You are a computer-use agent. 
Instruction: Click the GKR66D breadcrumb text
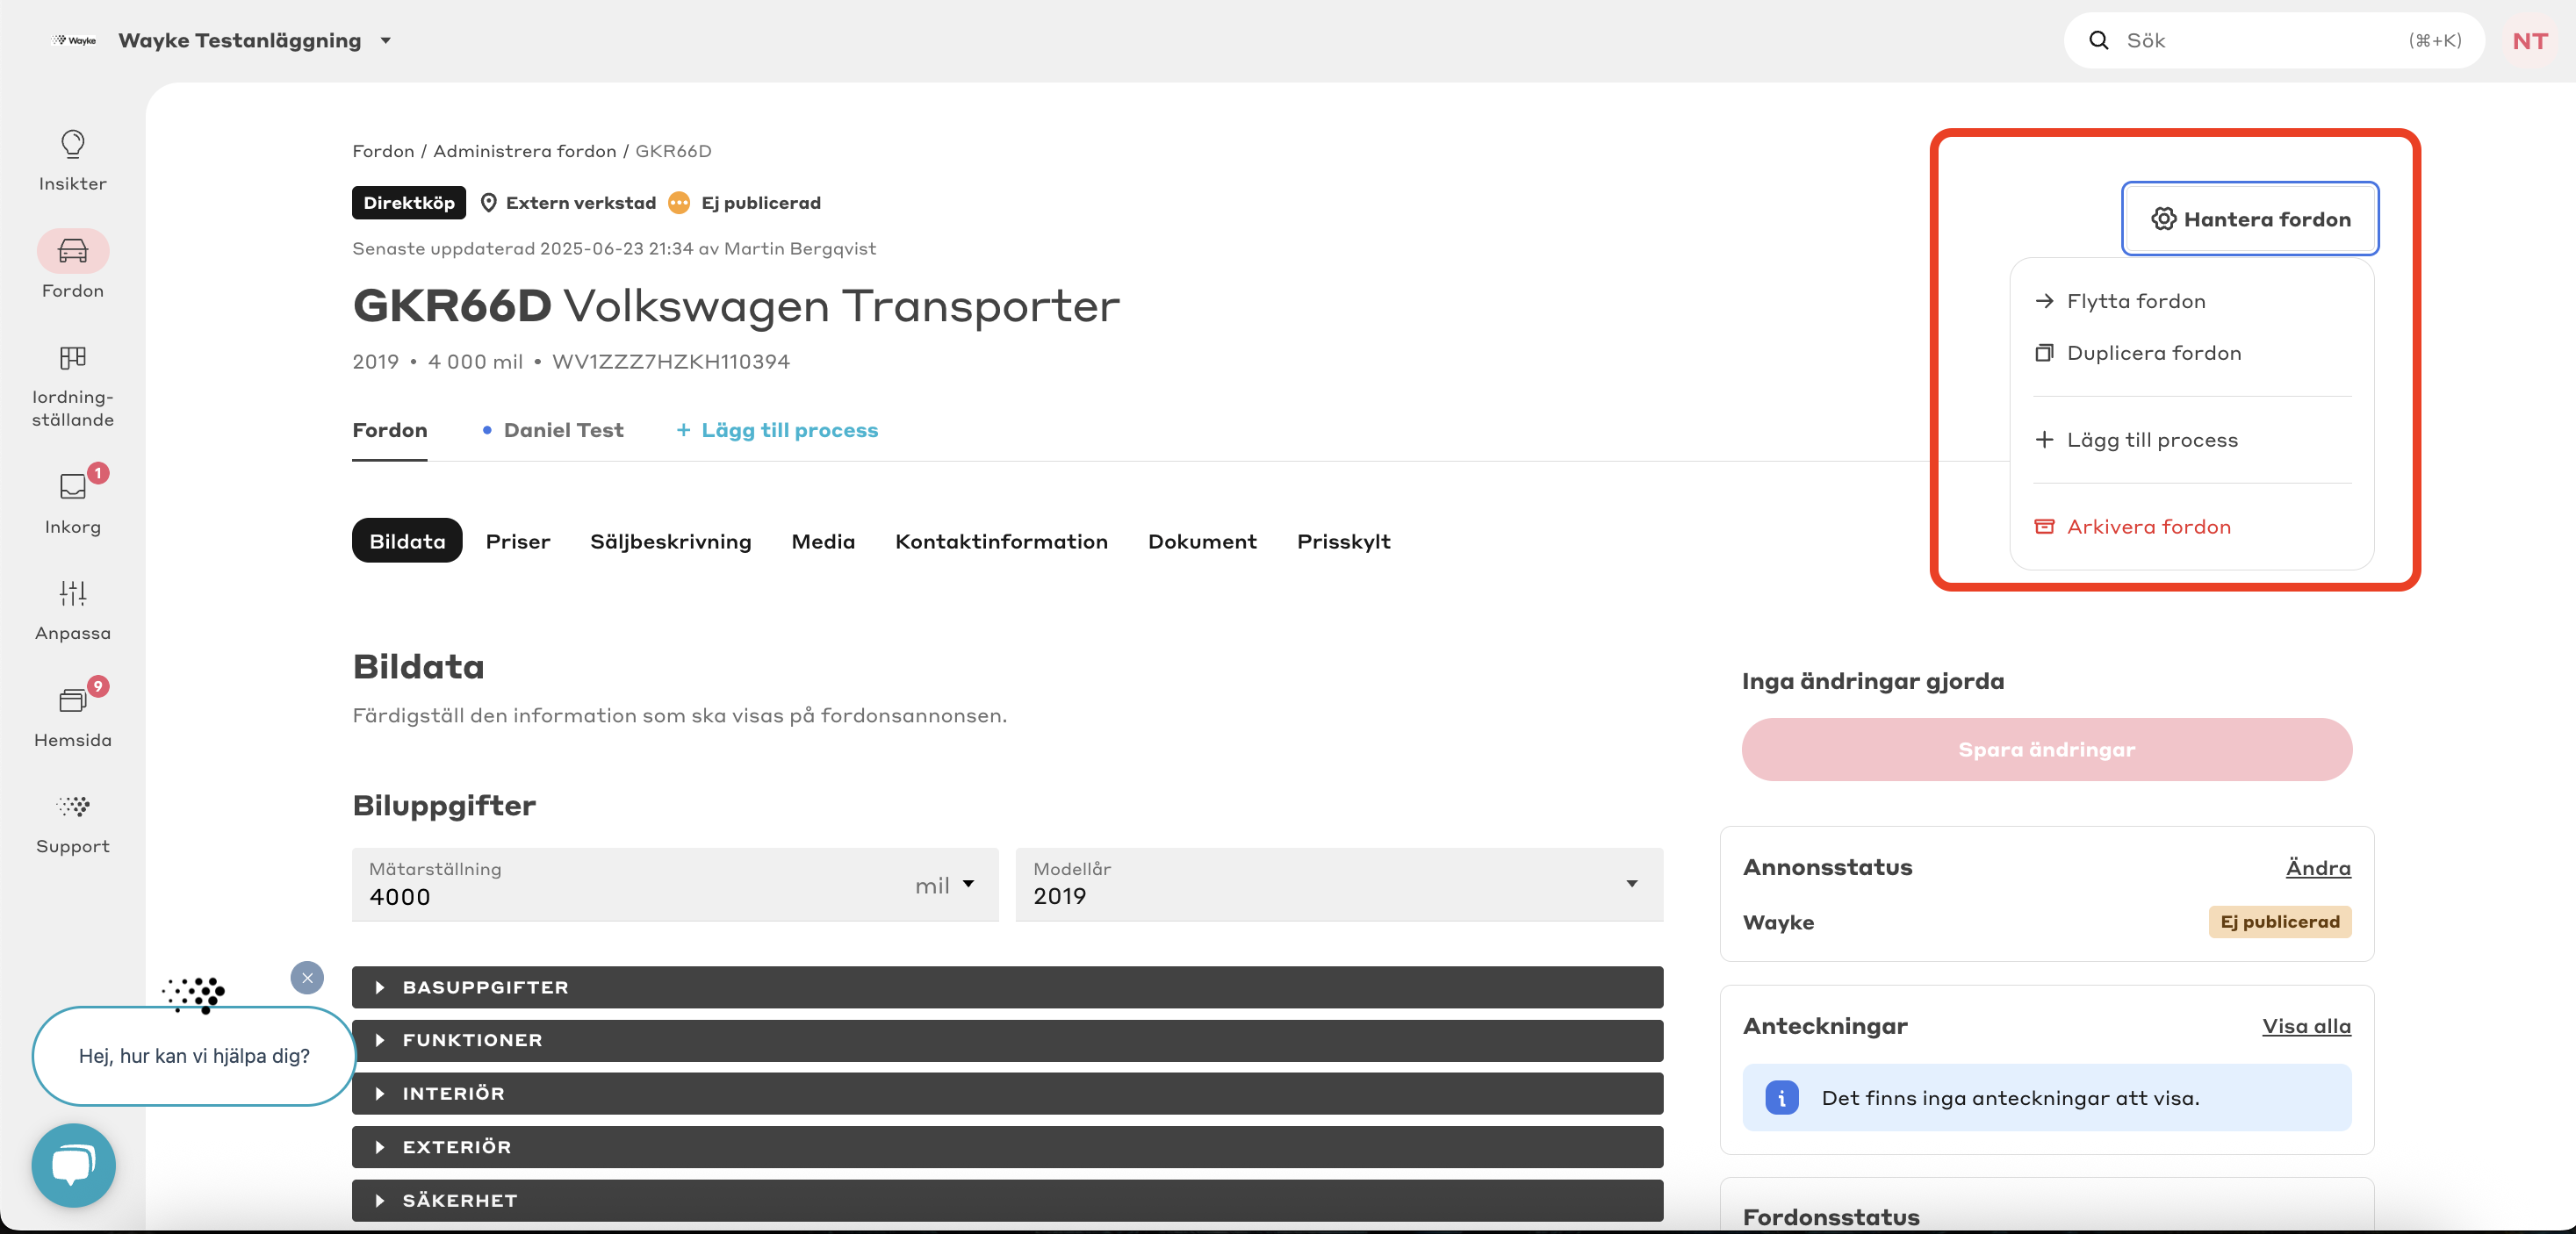[673, 151]
